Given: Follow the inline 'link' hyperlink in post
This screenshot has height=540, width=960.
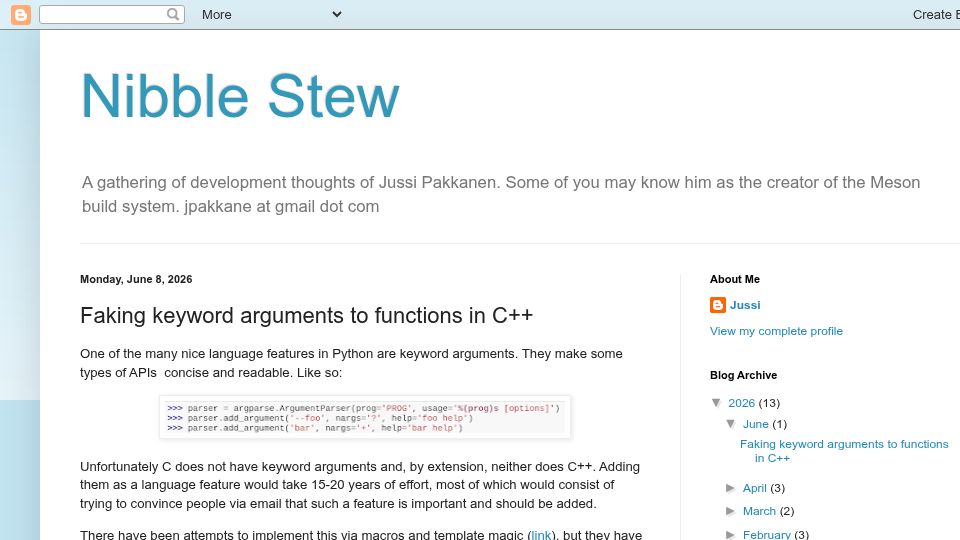Looking at the screenshot, I should [x=541, y=534].
